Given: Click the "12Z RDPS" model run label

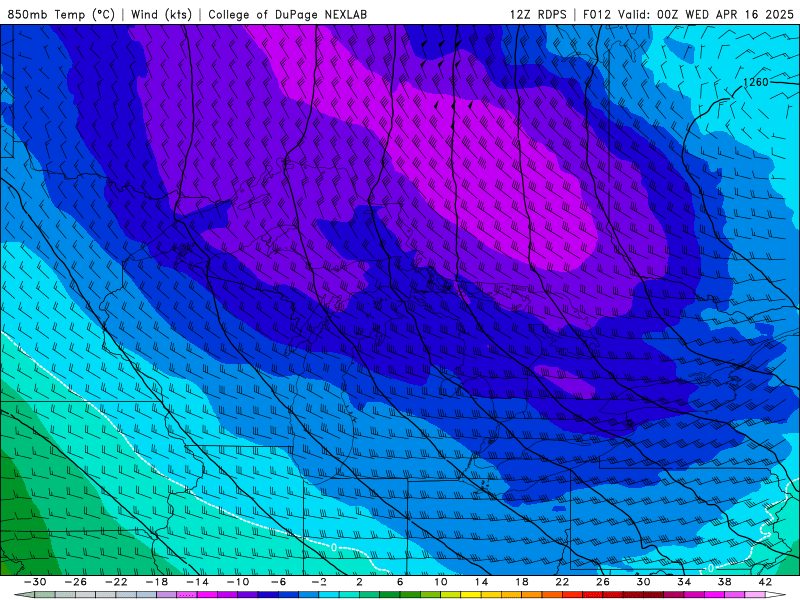Looking at the screenshot, I should [538, 14].
